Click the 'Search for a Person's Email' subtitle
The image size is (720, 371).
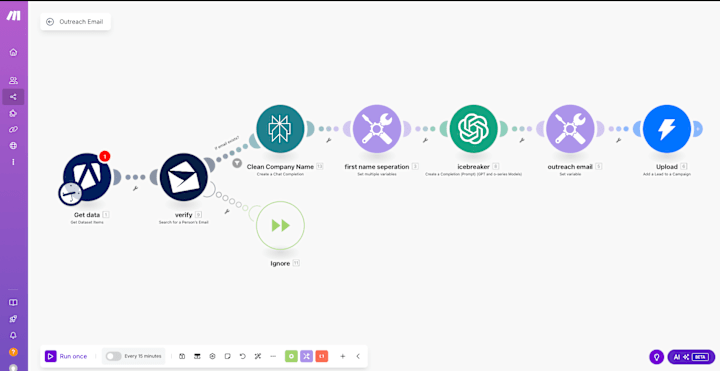[x=184, y=222]
